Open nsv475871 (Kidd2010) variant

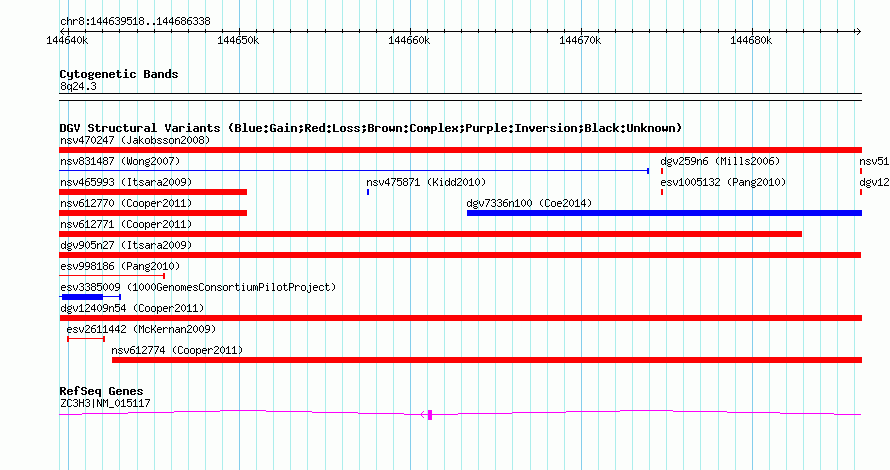click(x=426, y=182)
